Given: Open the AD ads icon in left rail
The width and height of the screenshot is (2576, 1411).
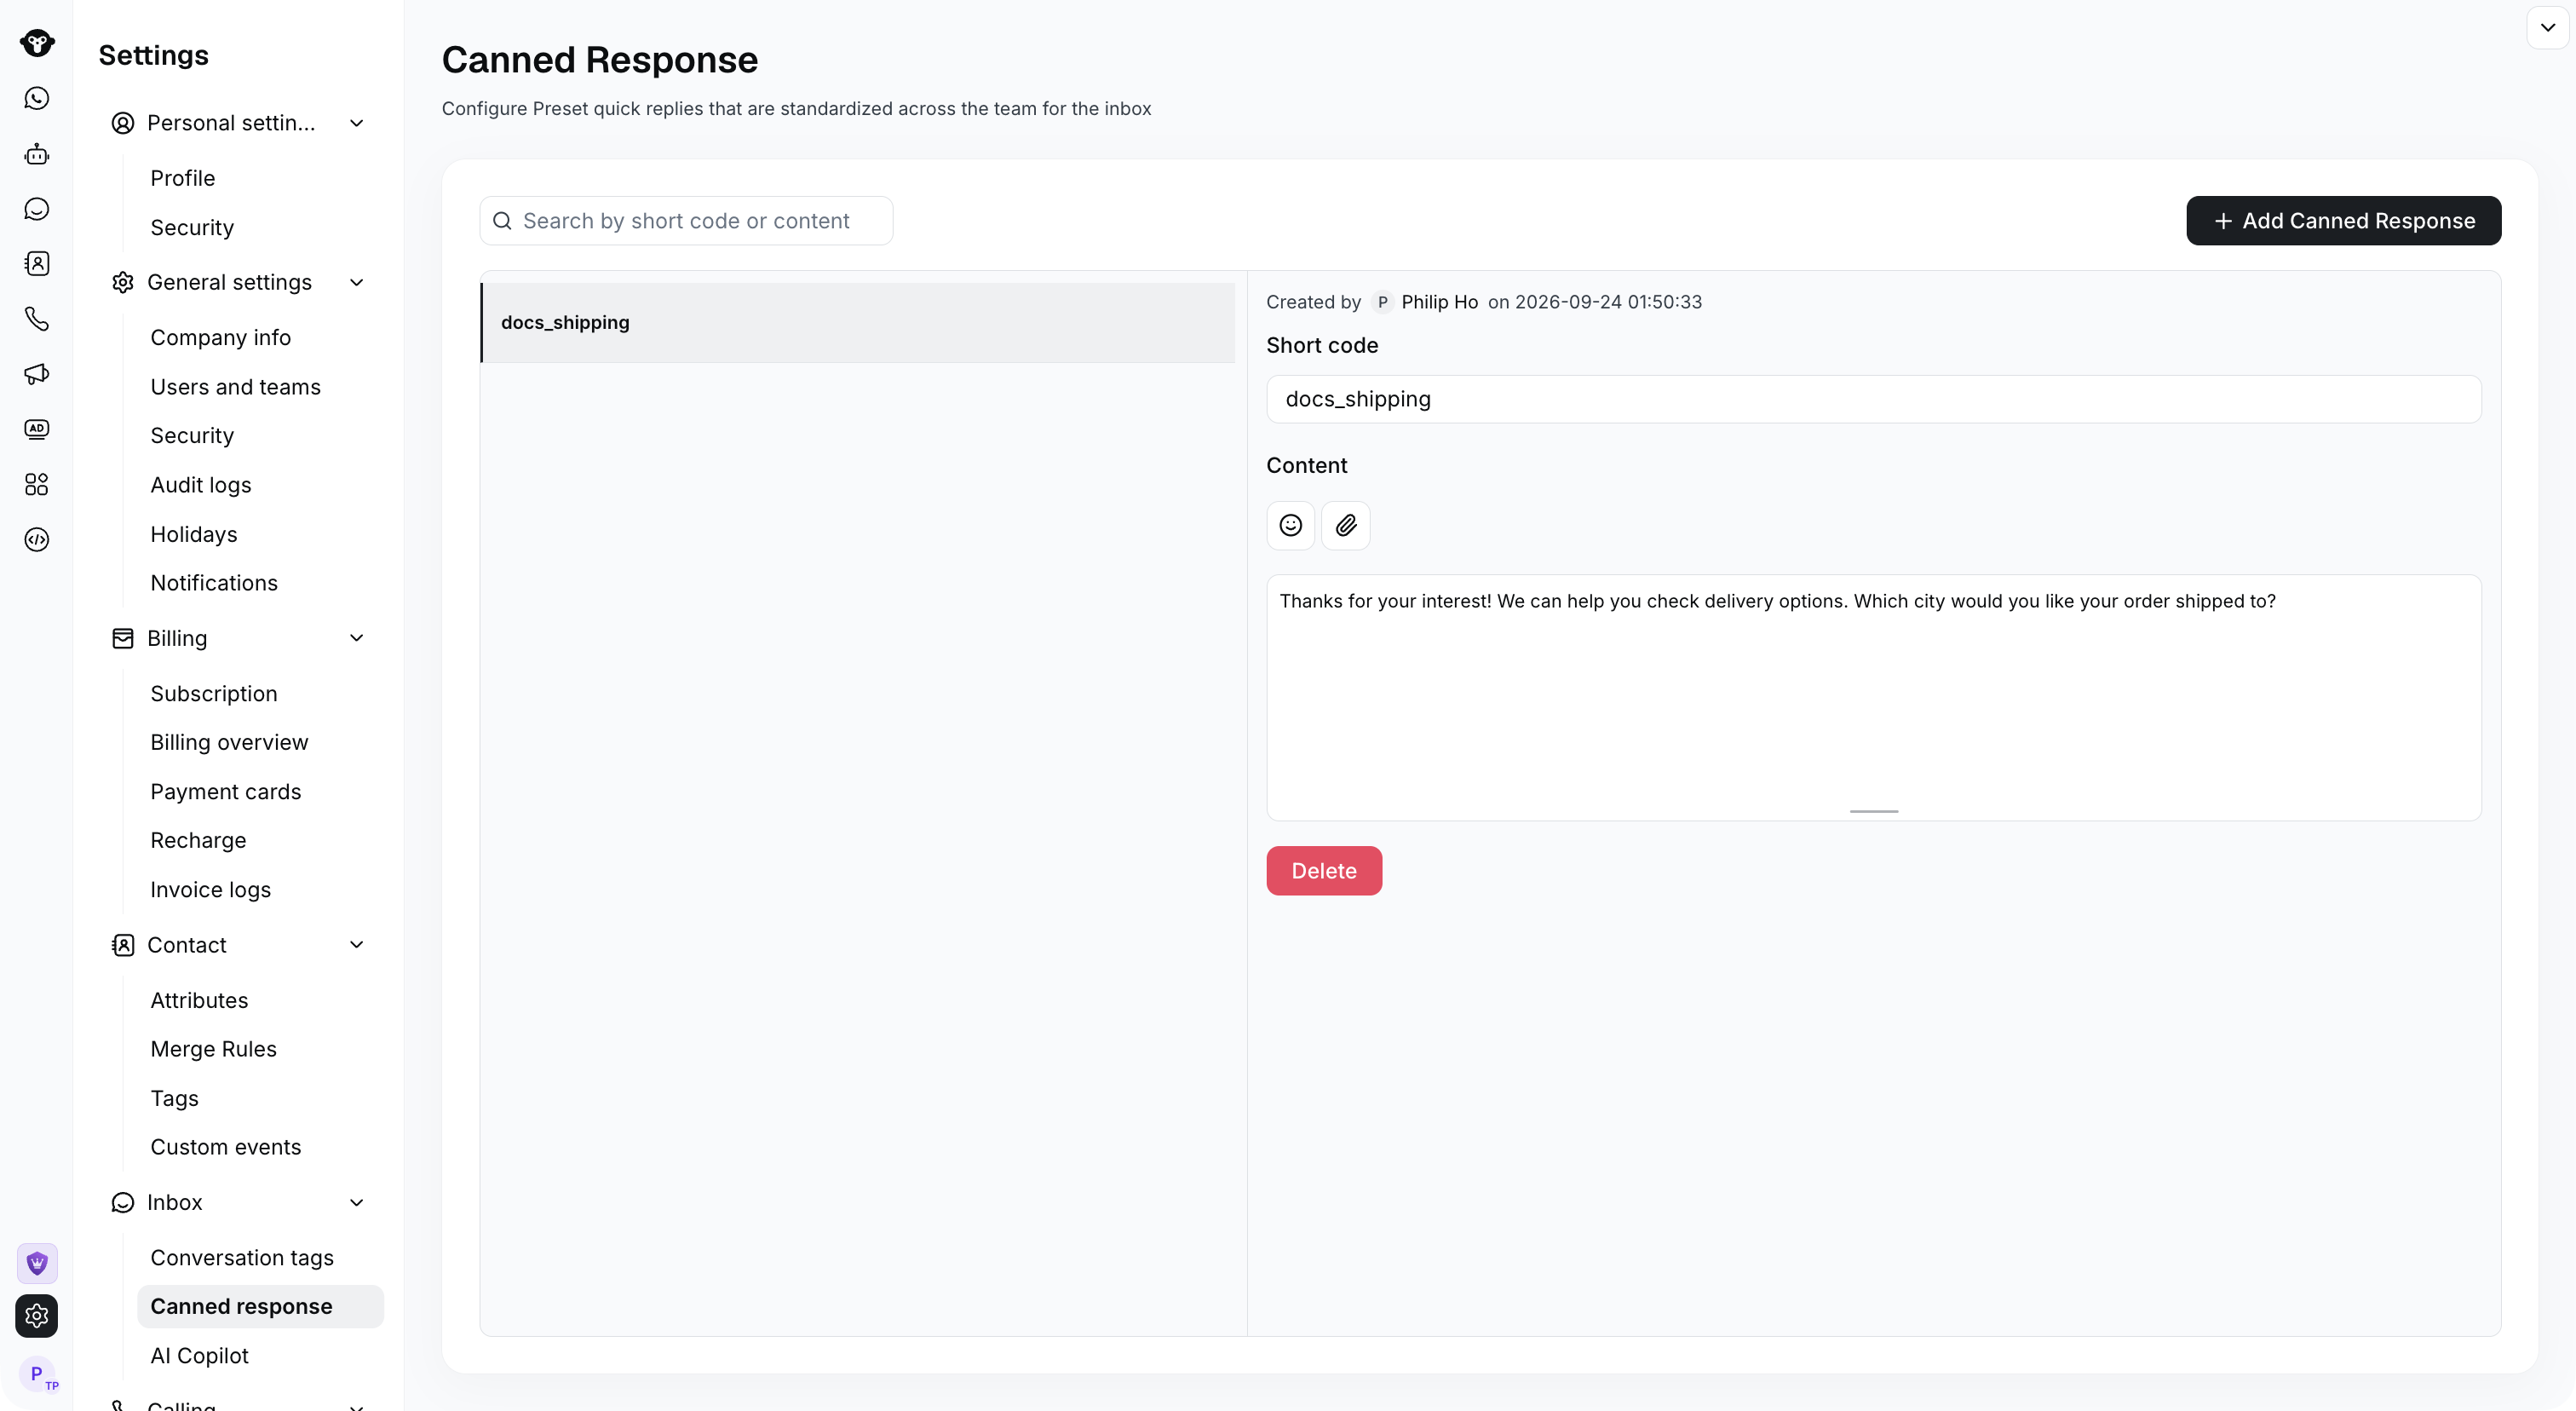Looking at the screenshot, I should click(x=37, y=429).
